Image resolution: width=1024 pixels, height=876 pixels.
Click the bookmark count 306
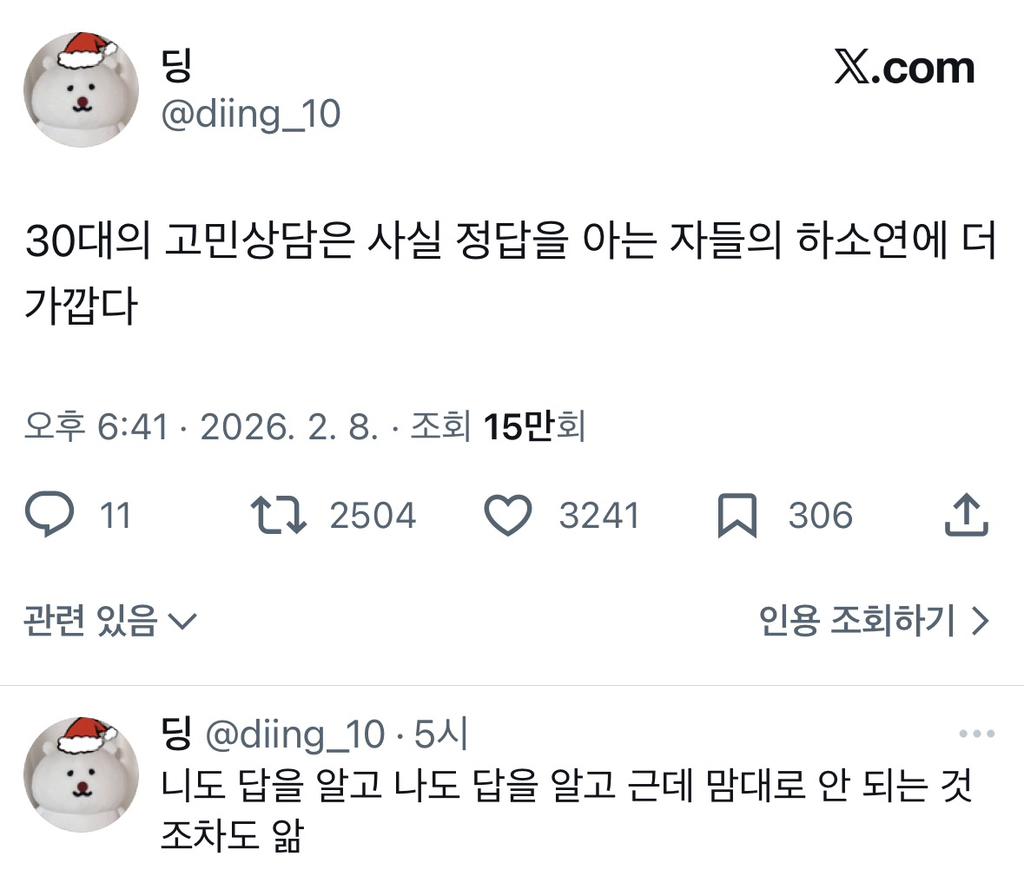pos(821,515)
